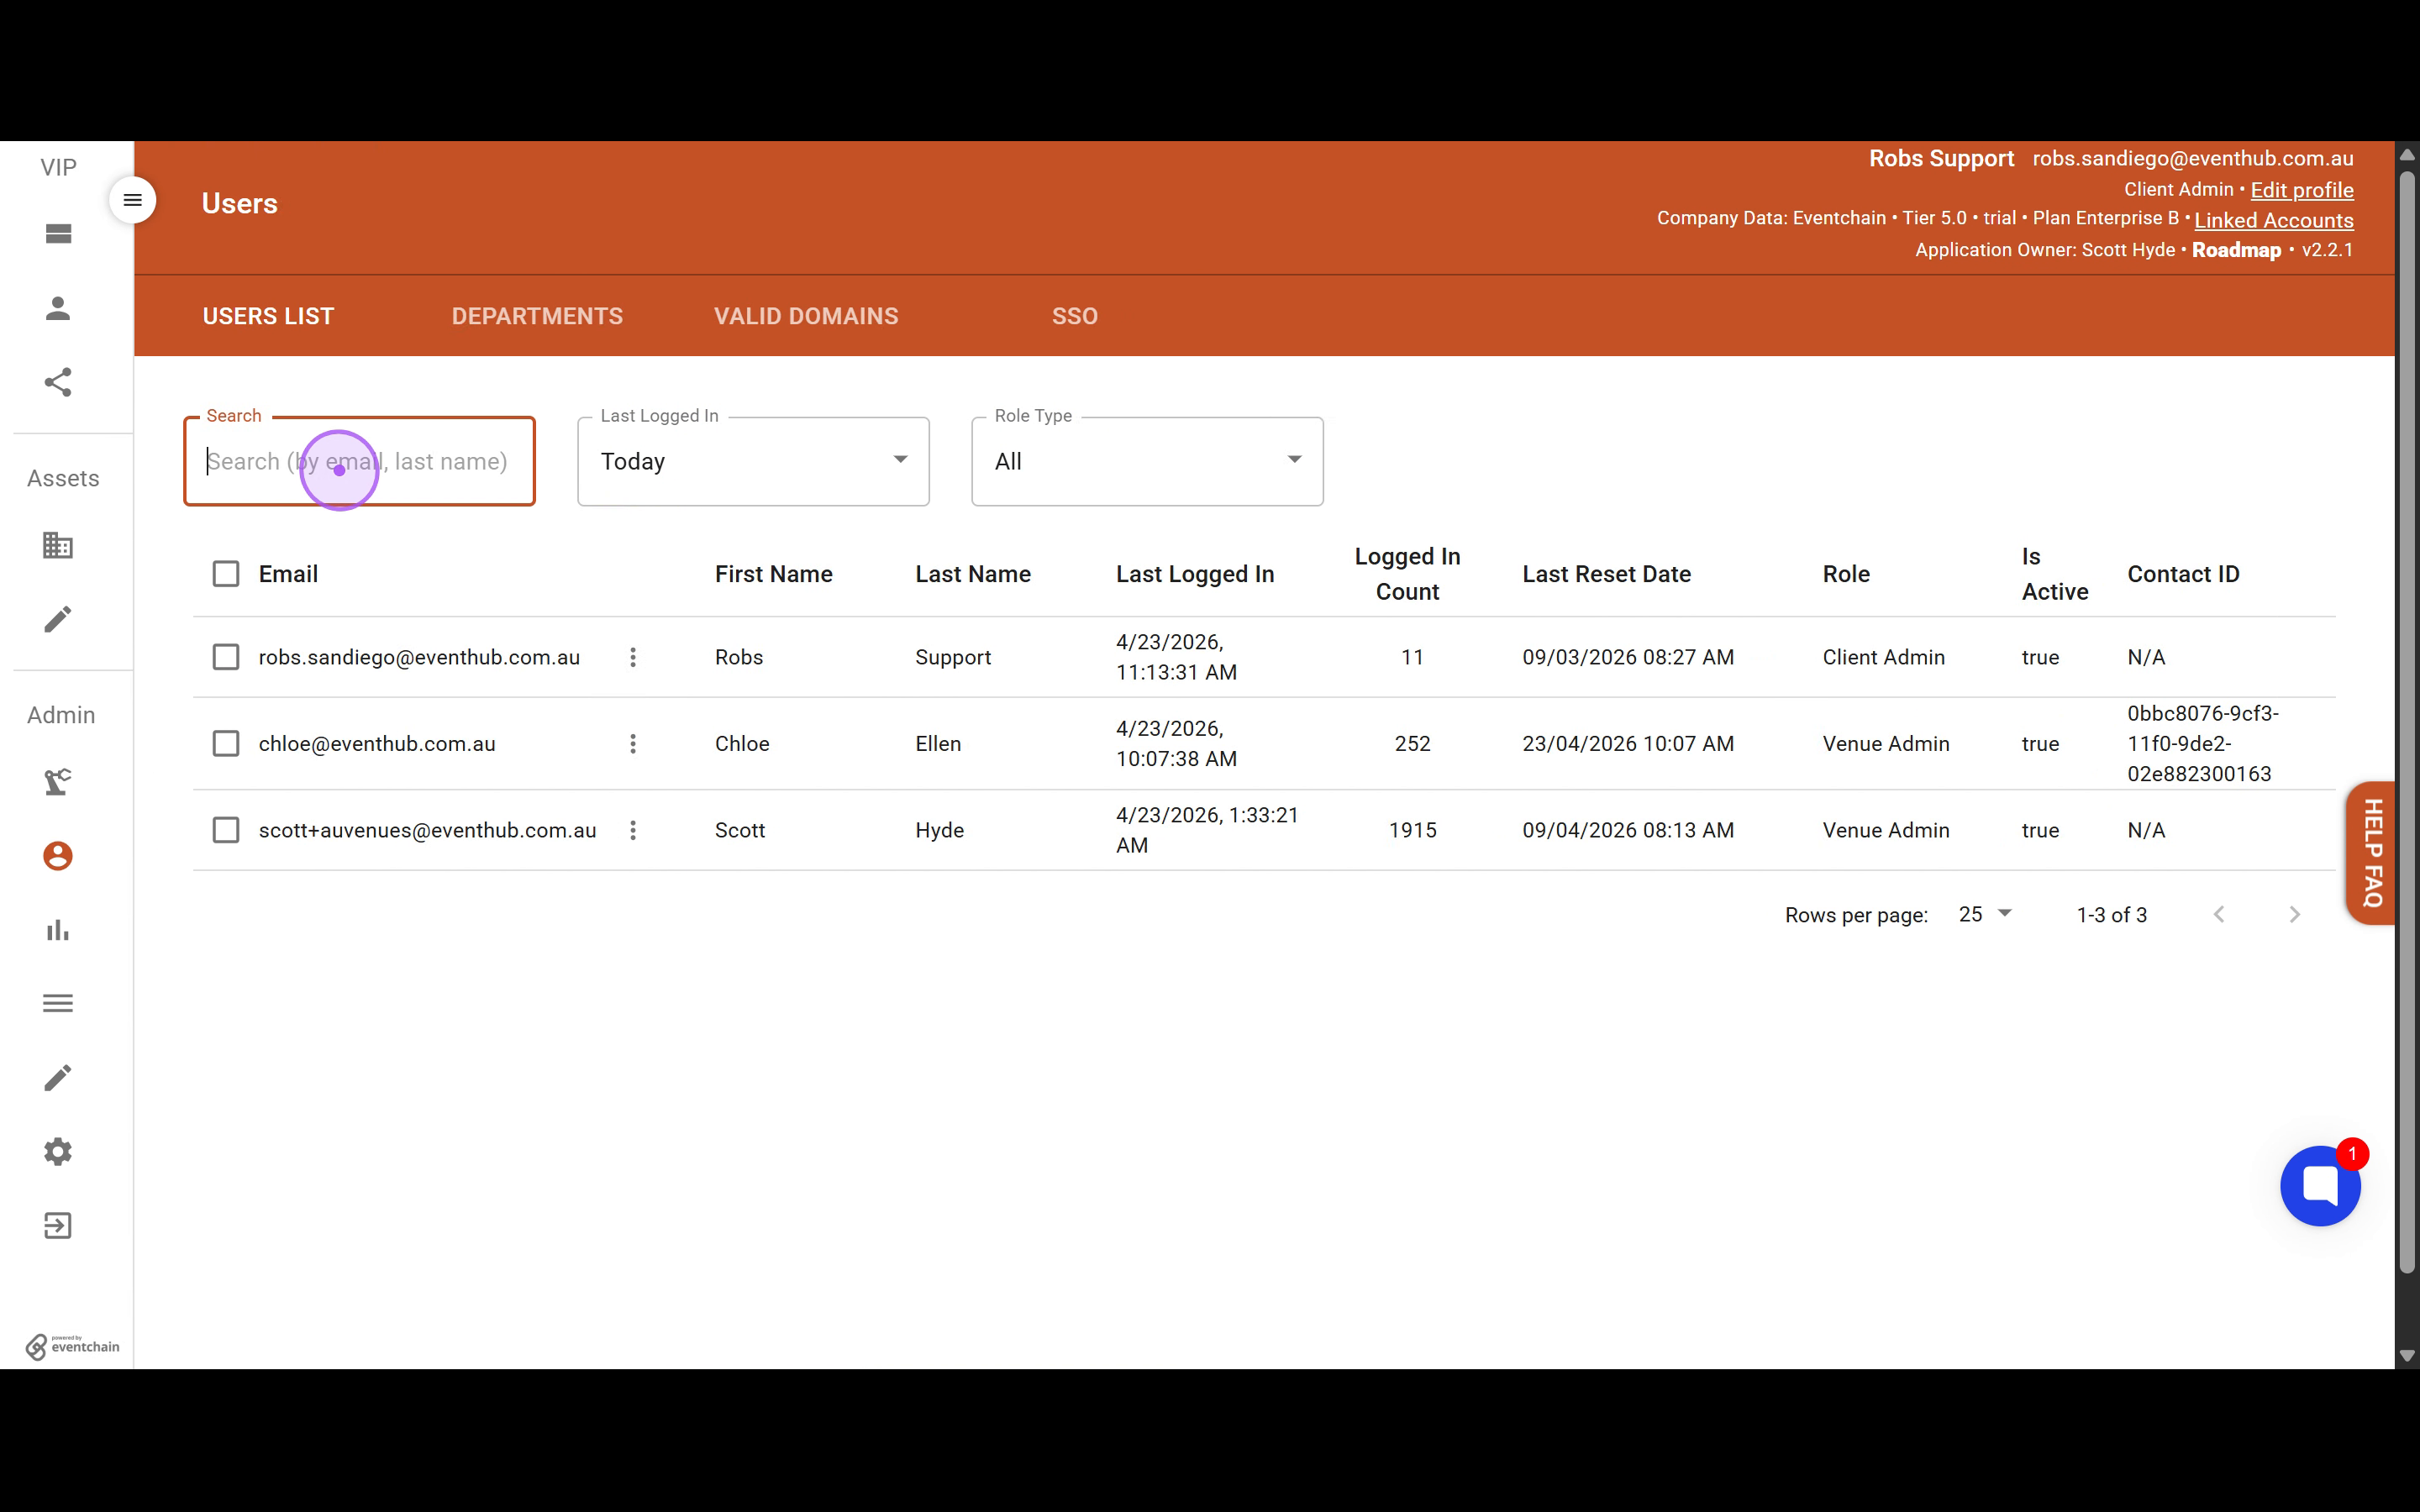Expand the Last Logged In dropdown
Image resolution: width=2420 pixels, height=1512 pixels.
[753, 462]
